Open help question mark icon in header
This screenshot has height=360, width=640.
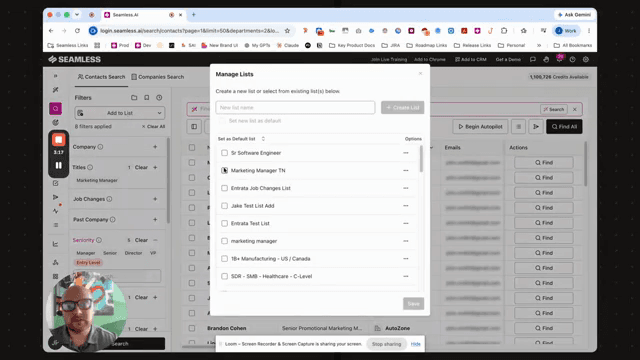pos(573,60)
